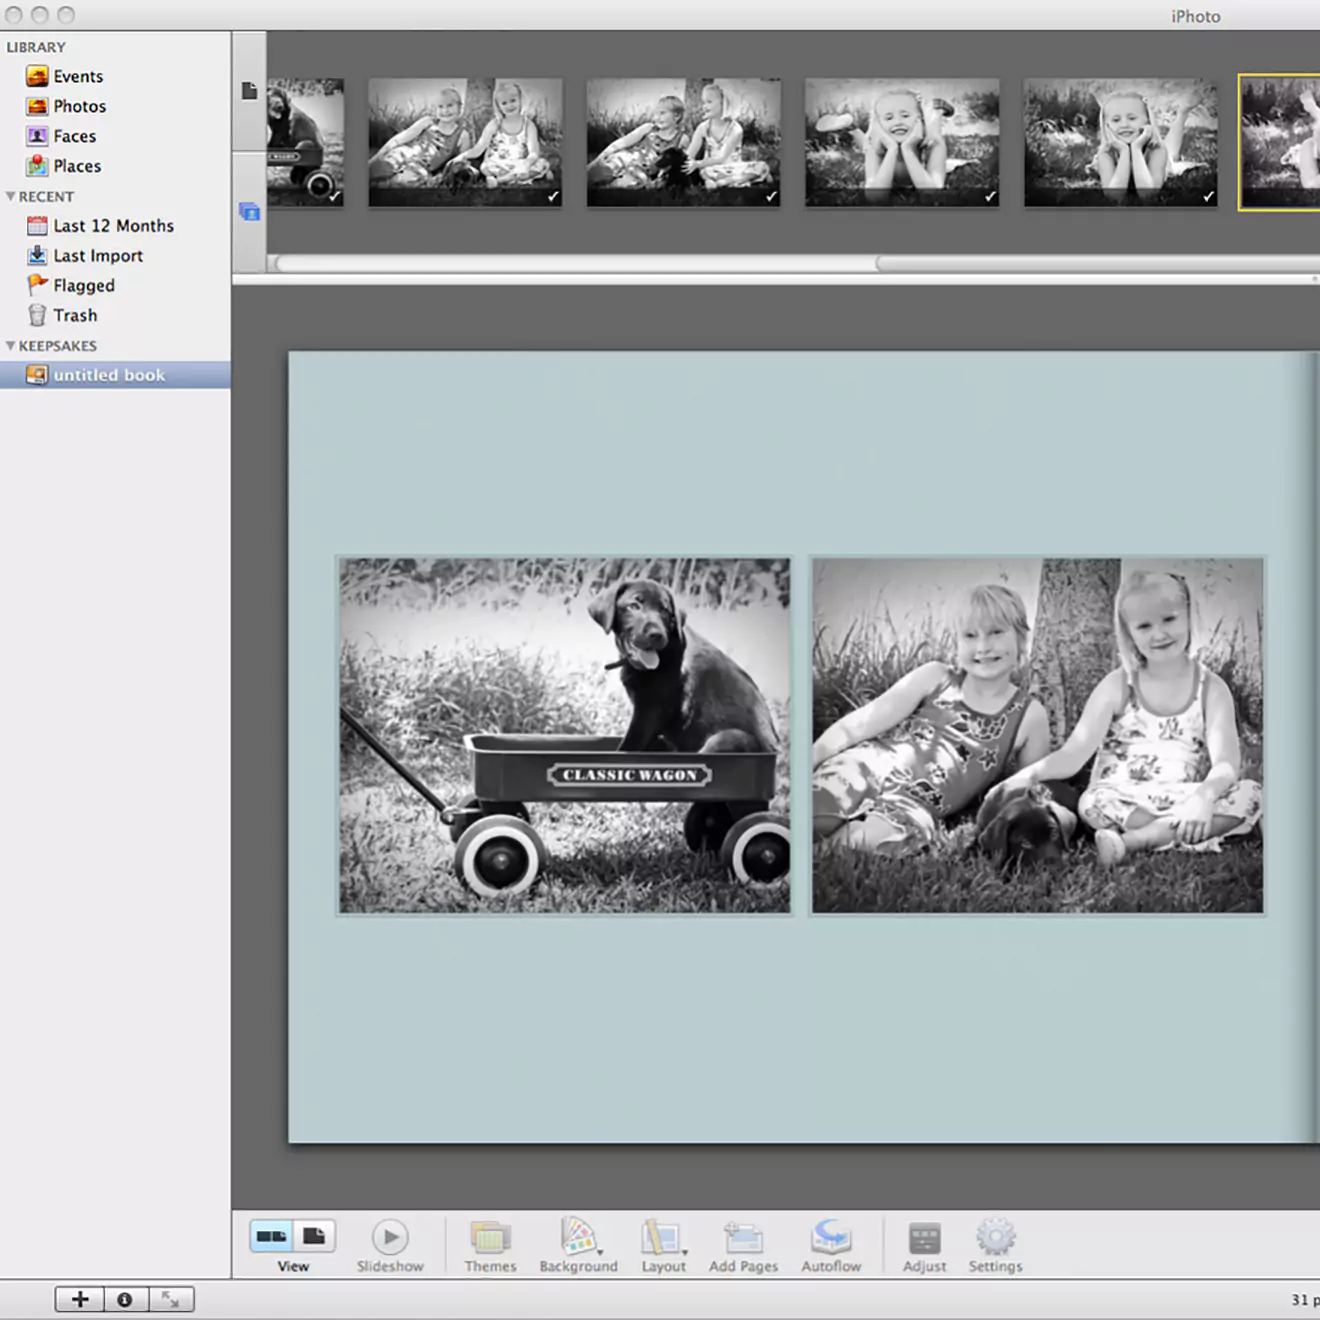The height and width of the screenshot is (1320, 1320).
Task: Enter full screen mode using the arrows button
Action: (171, 1299)
